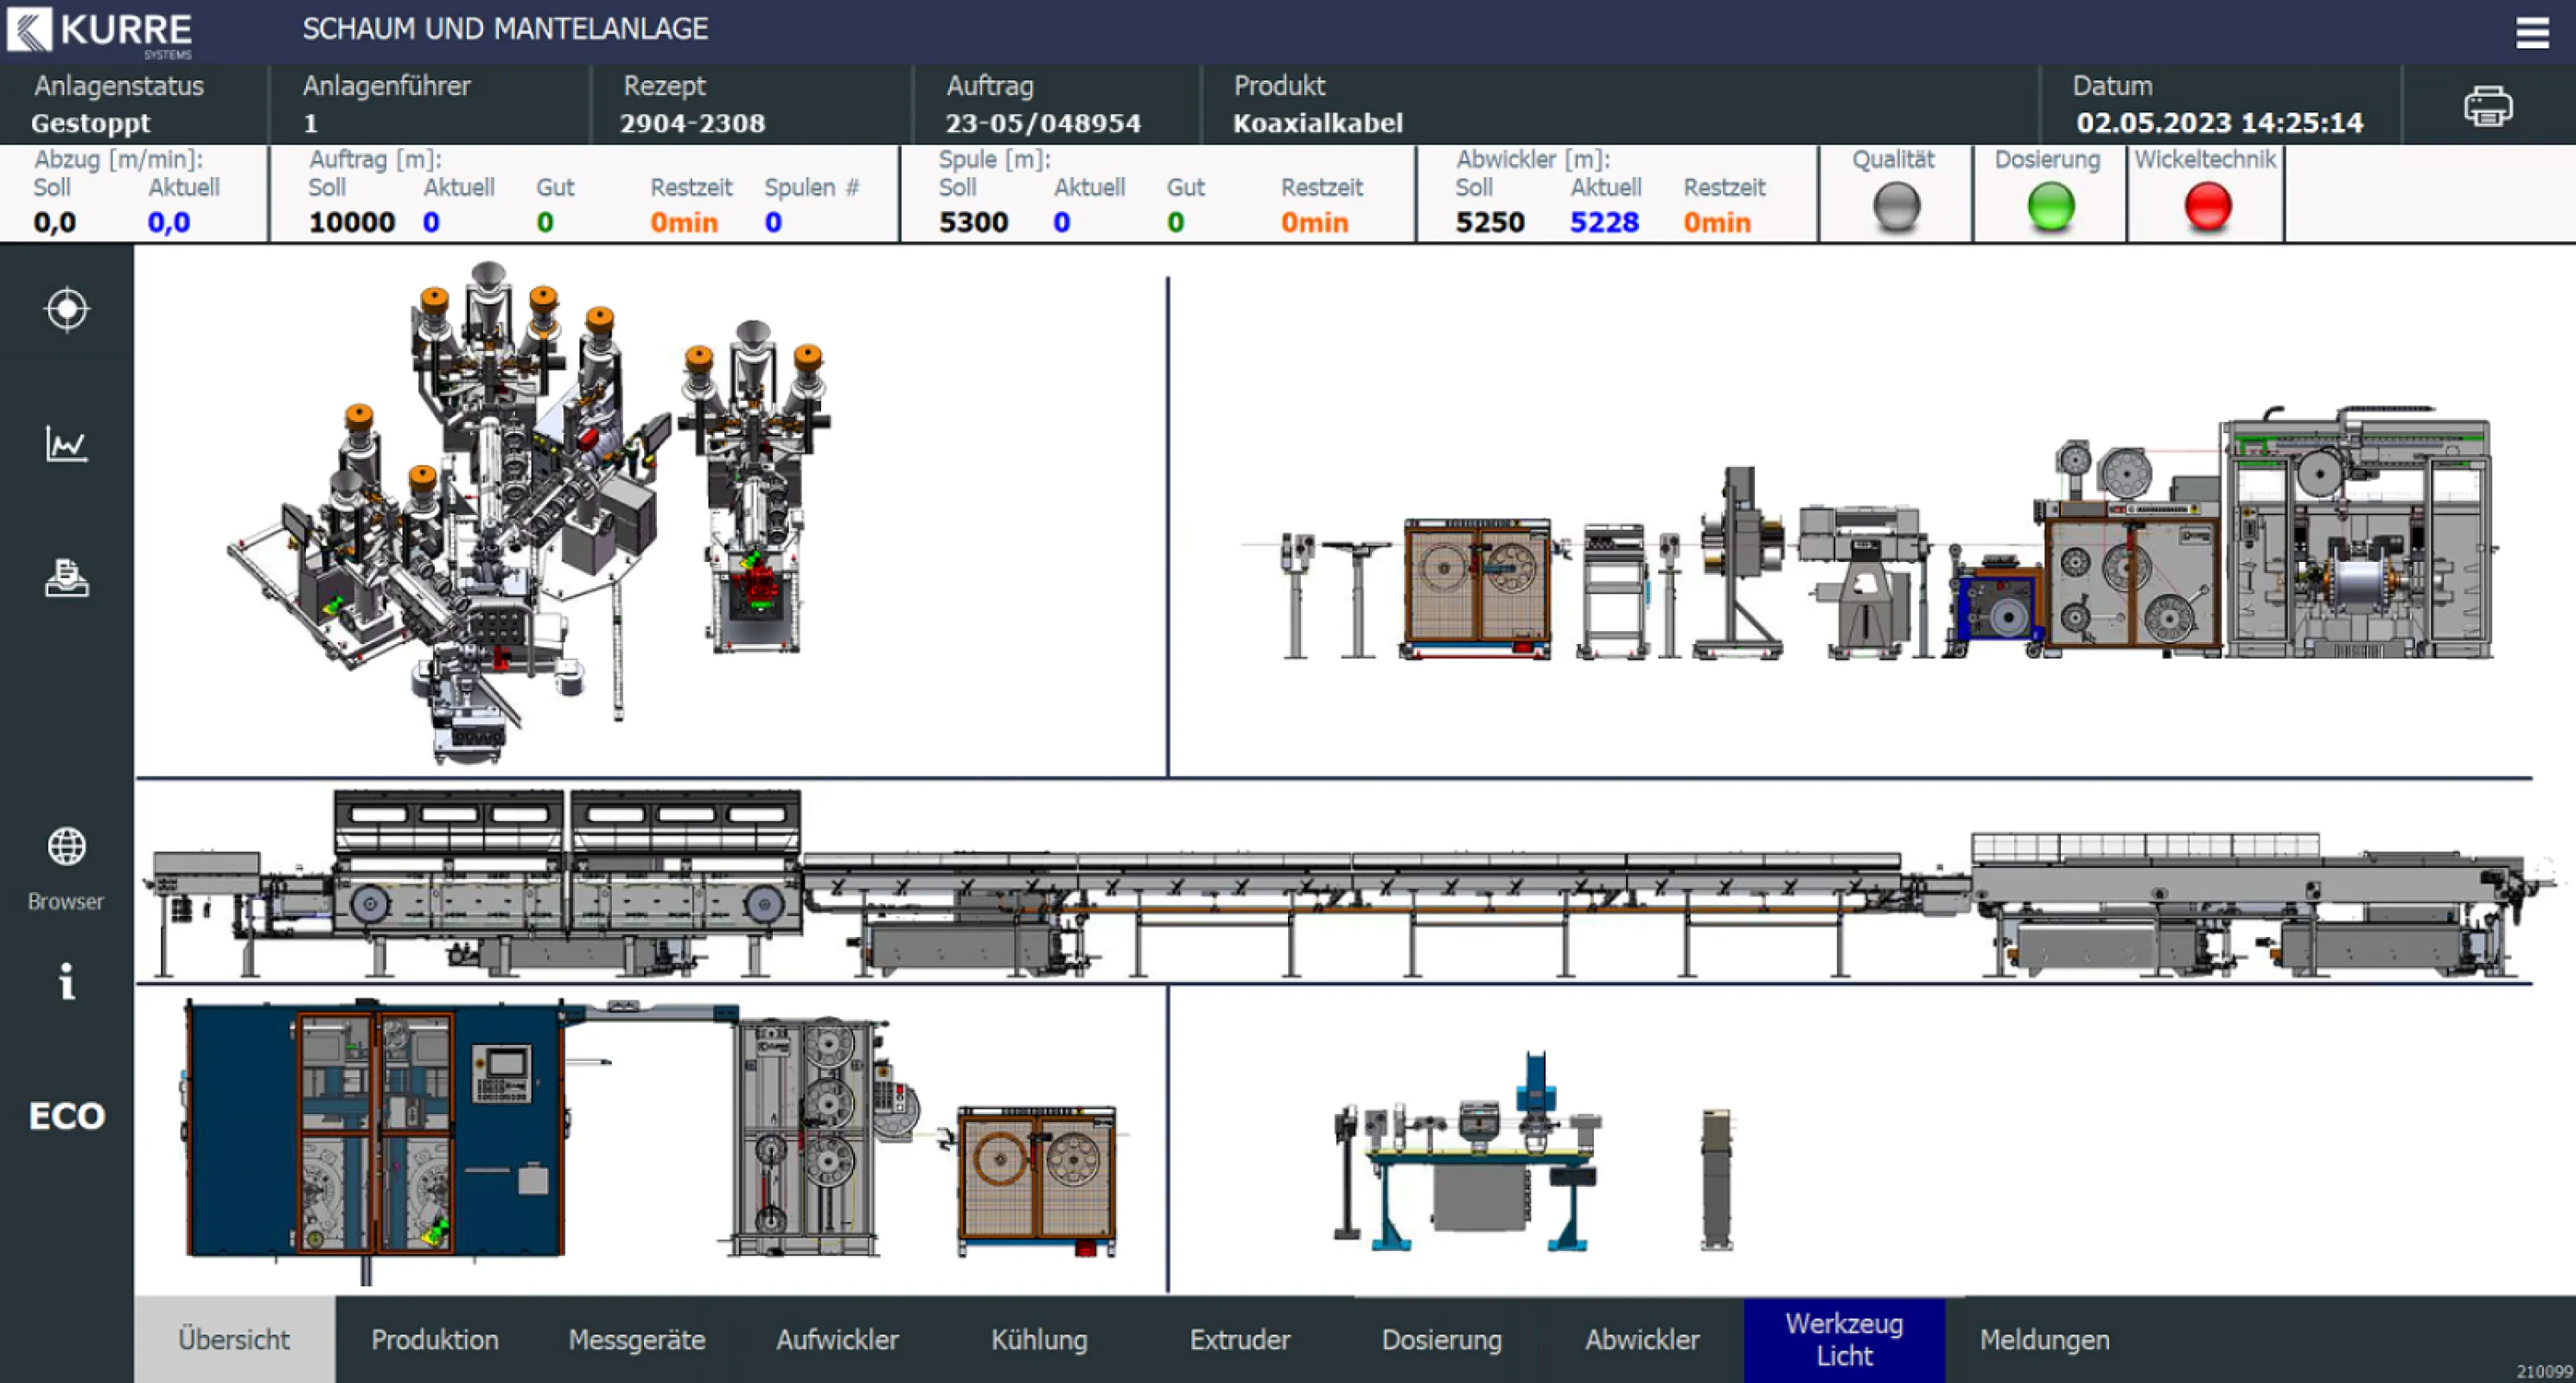Open the Abwickler view
This screenshot has width=2576, height=1383.
point(1642,1339)
